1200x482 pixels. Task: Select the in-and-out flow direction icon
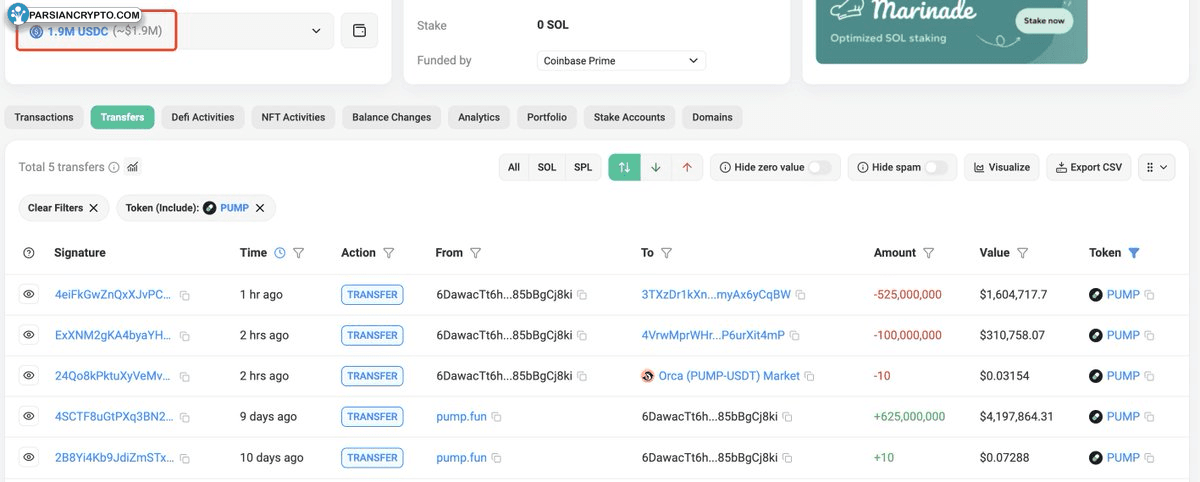point(624,167)
